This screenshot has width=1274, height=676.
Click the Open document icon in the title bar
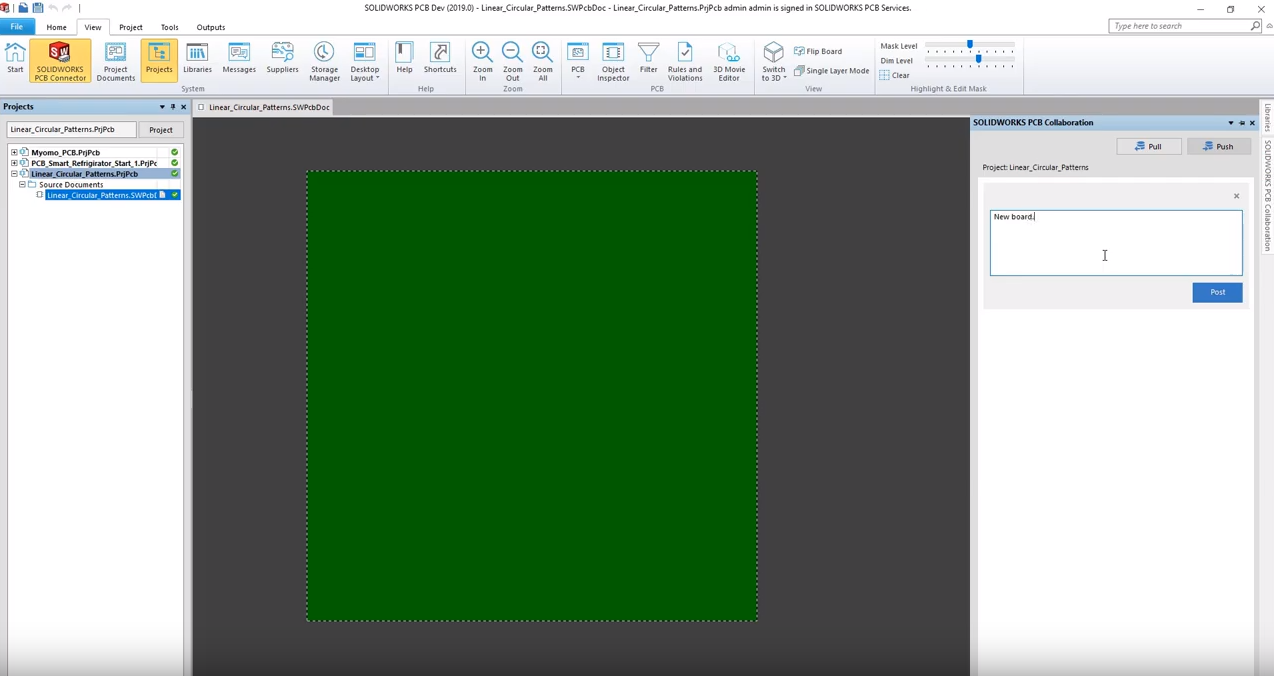(x=23, y=8)
